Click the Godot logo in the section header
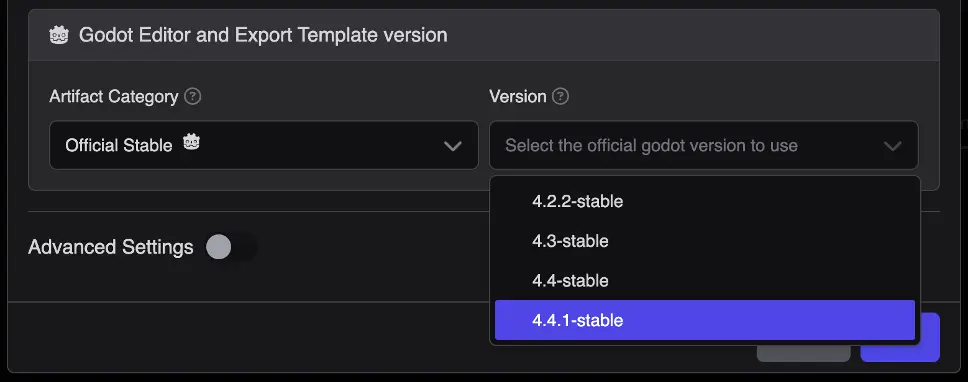The image size is (968, 382). pyautogui.click(x=59, y=35)
